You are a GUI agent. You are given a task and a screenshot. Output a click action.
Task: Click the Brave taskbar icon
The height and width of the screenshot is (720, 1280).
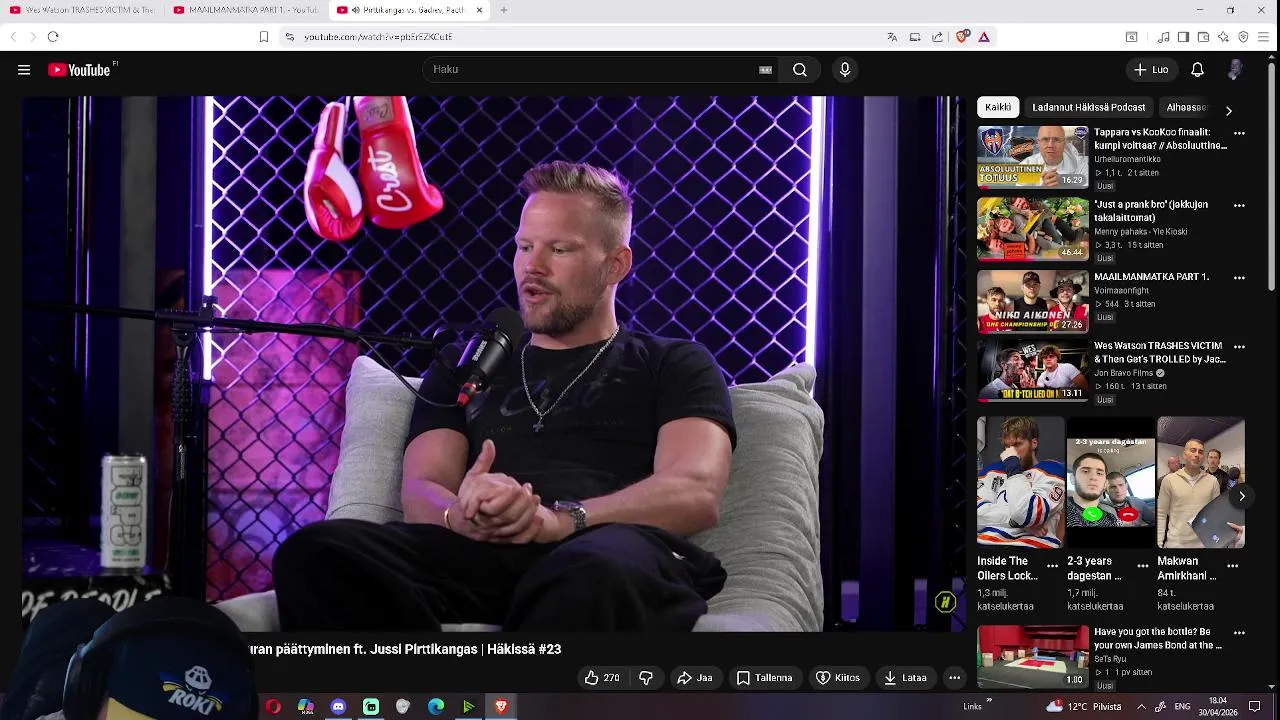point(501,707)
